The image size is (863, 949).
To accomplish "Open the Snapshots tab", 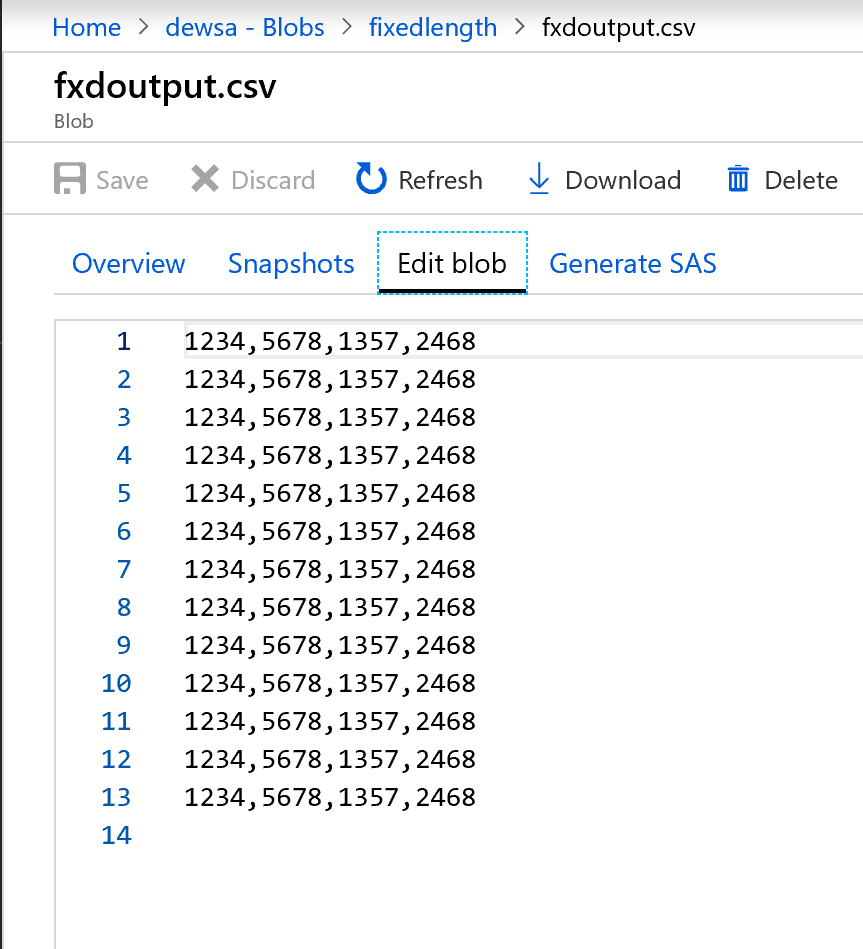I will tap(290, 263).
